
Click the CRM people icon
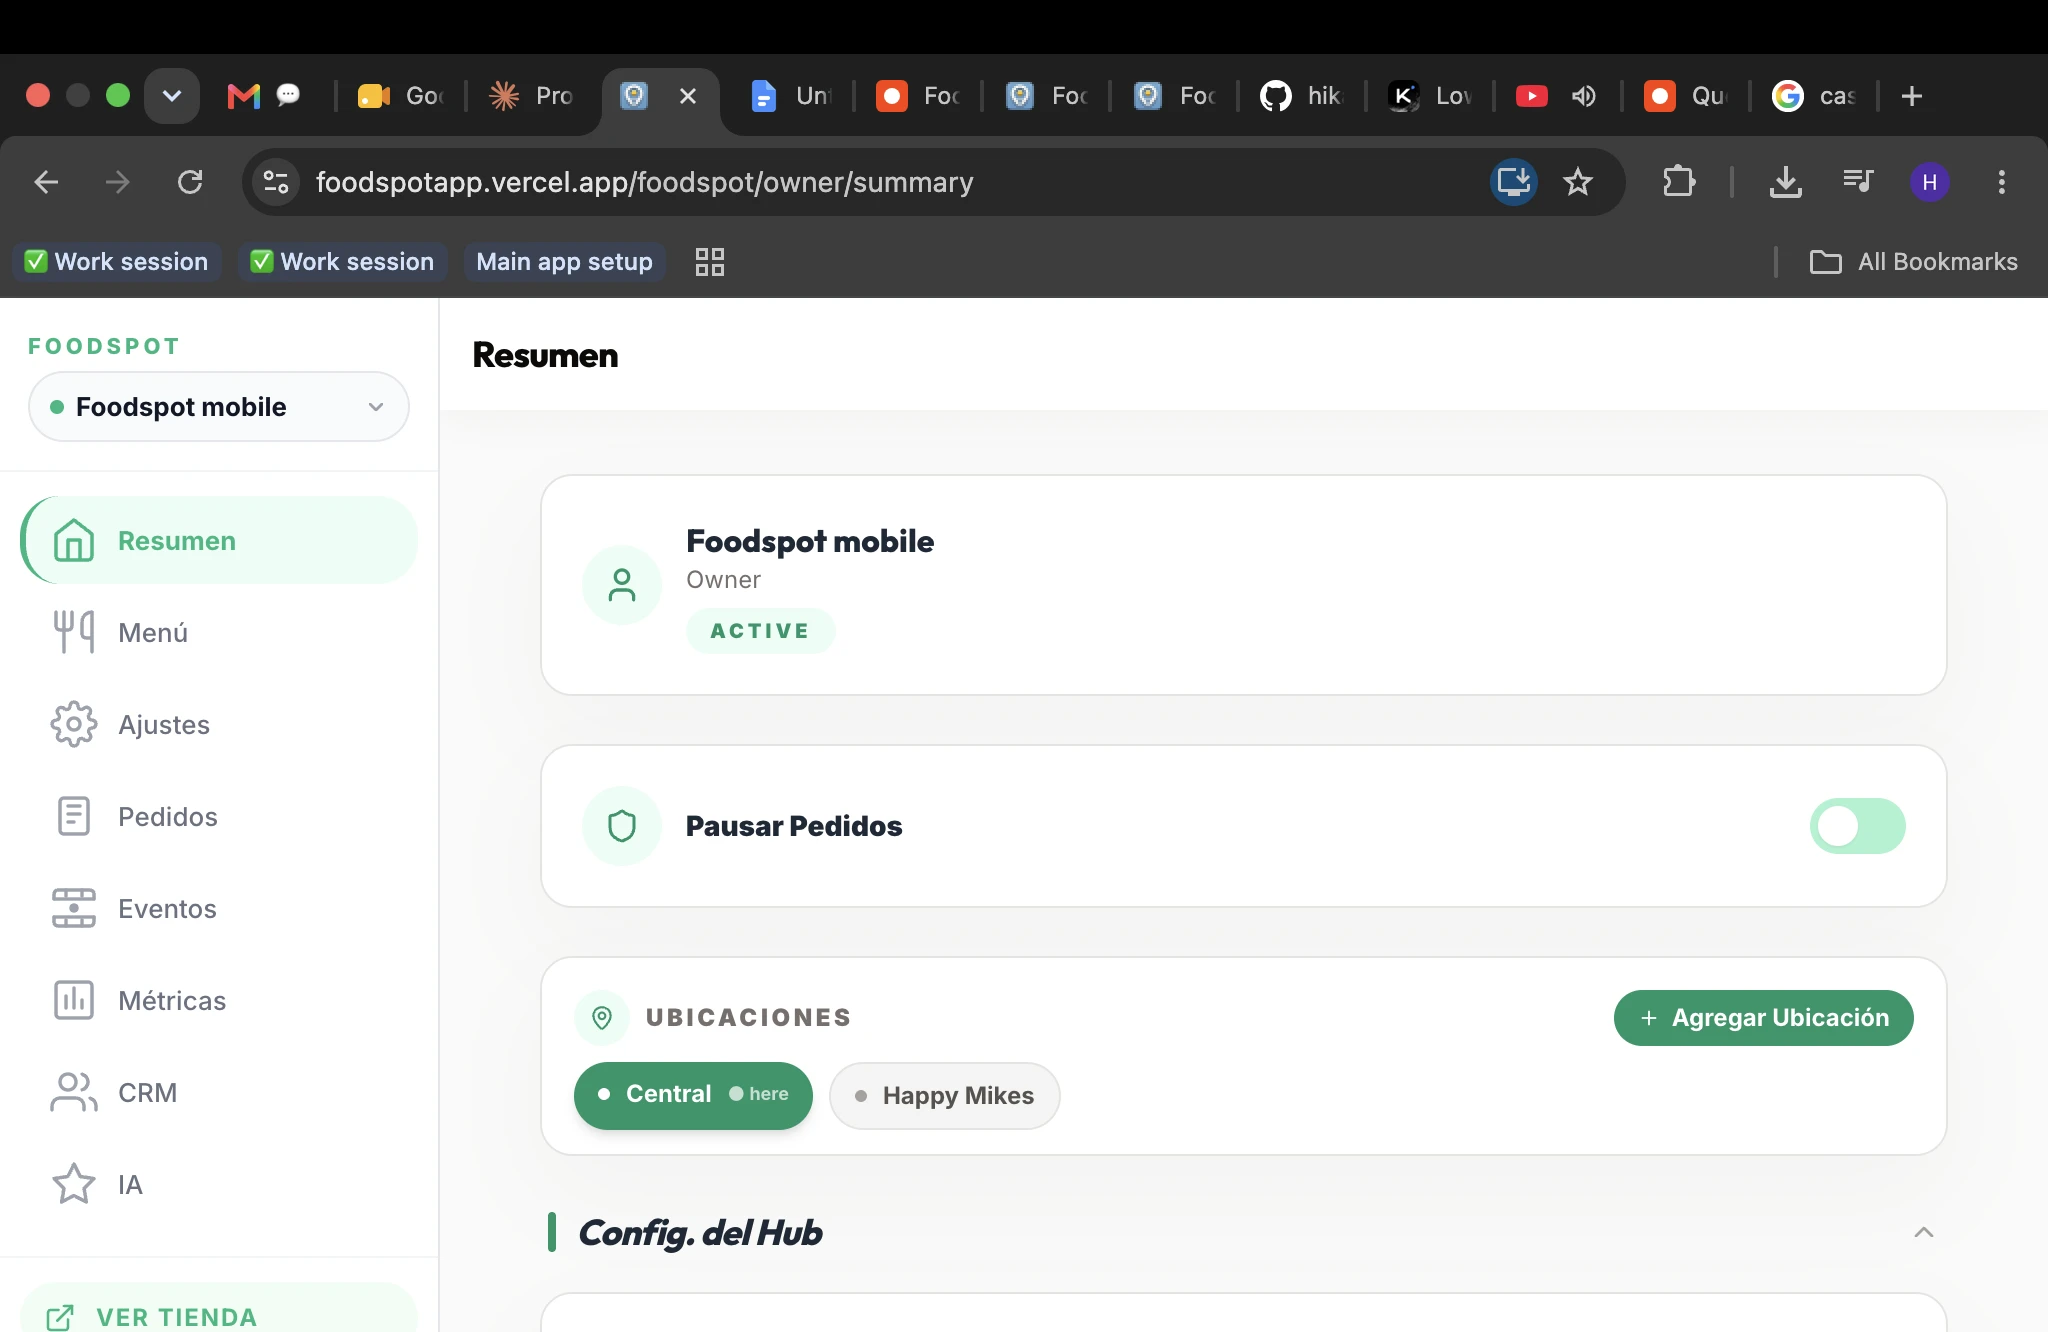click(74, 1092)
